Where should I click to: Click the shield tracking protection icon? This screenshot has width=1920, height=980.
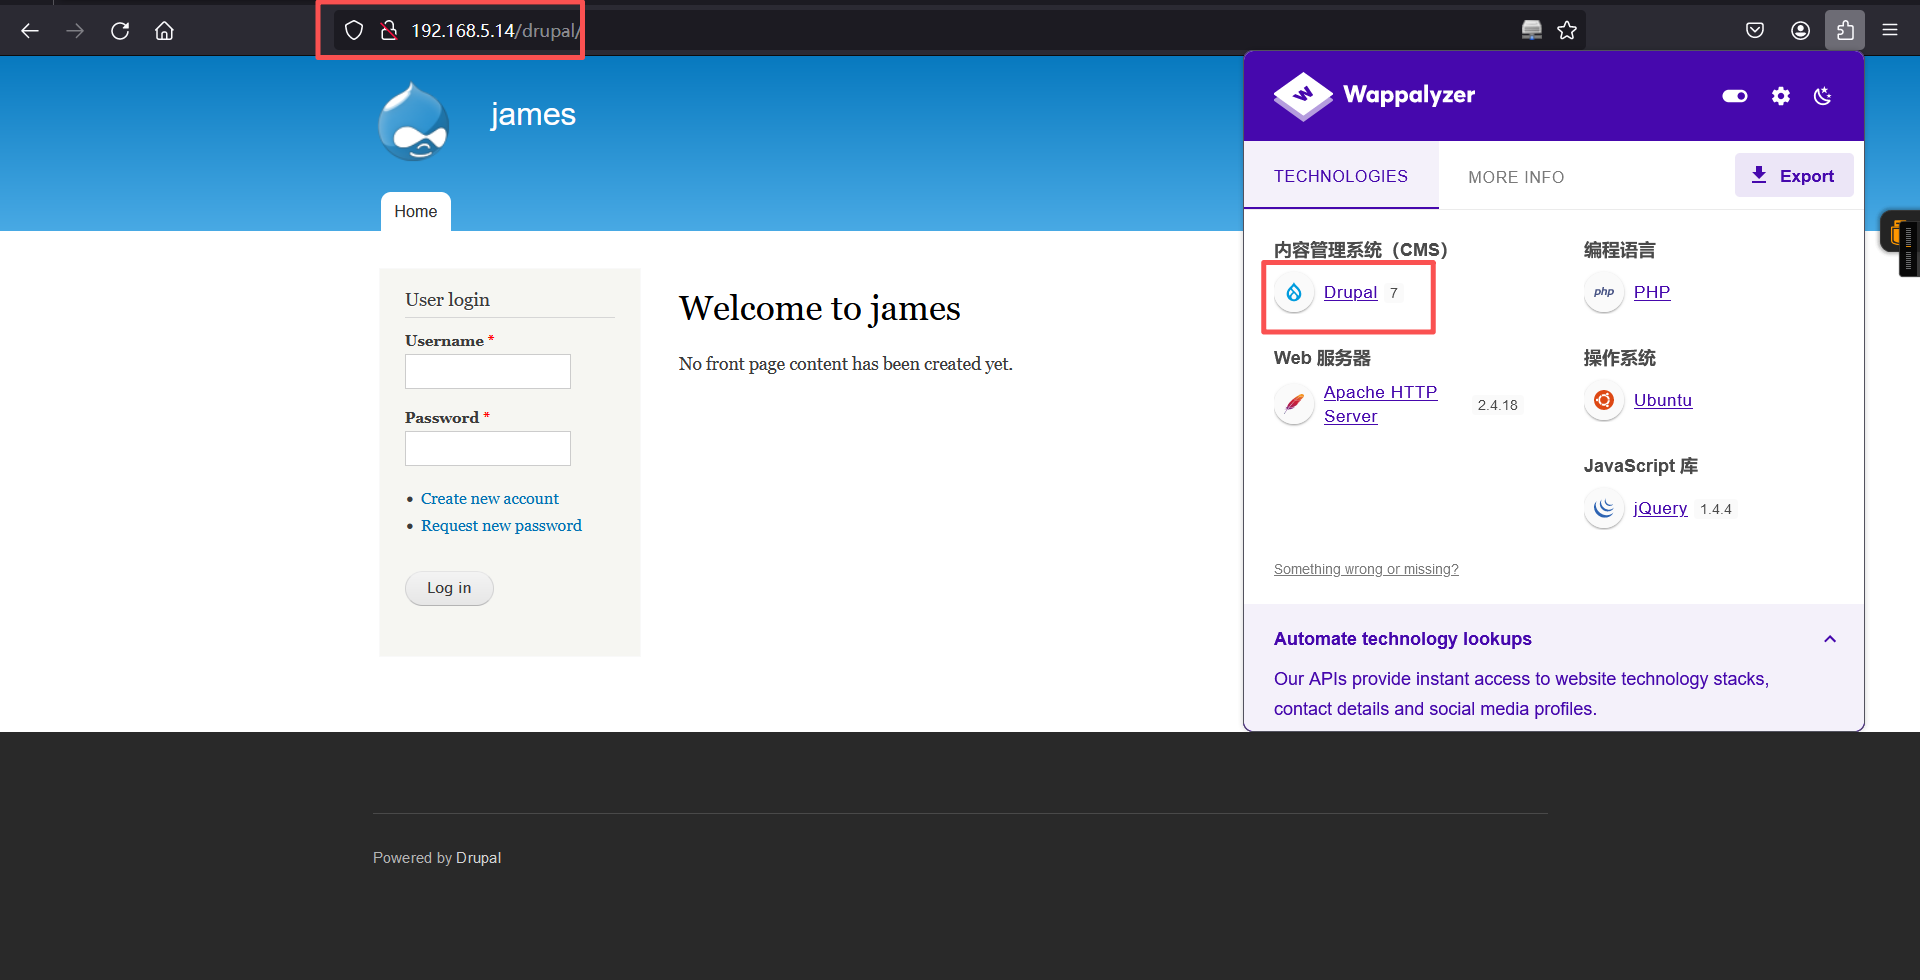[354, 31]
